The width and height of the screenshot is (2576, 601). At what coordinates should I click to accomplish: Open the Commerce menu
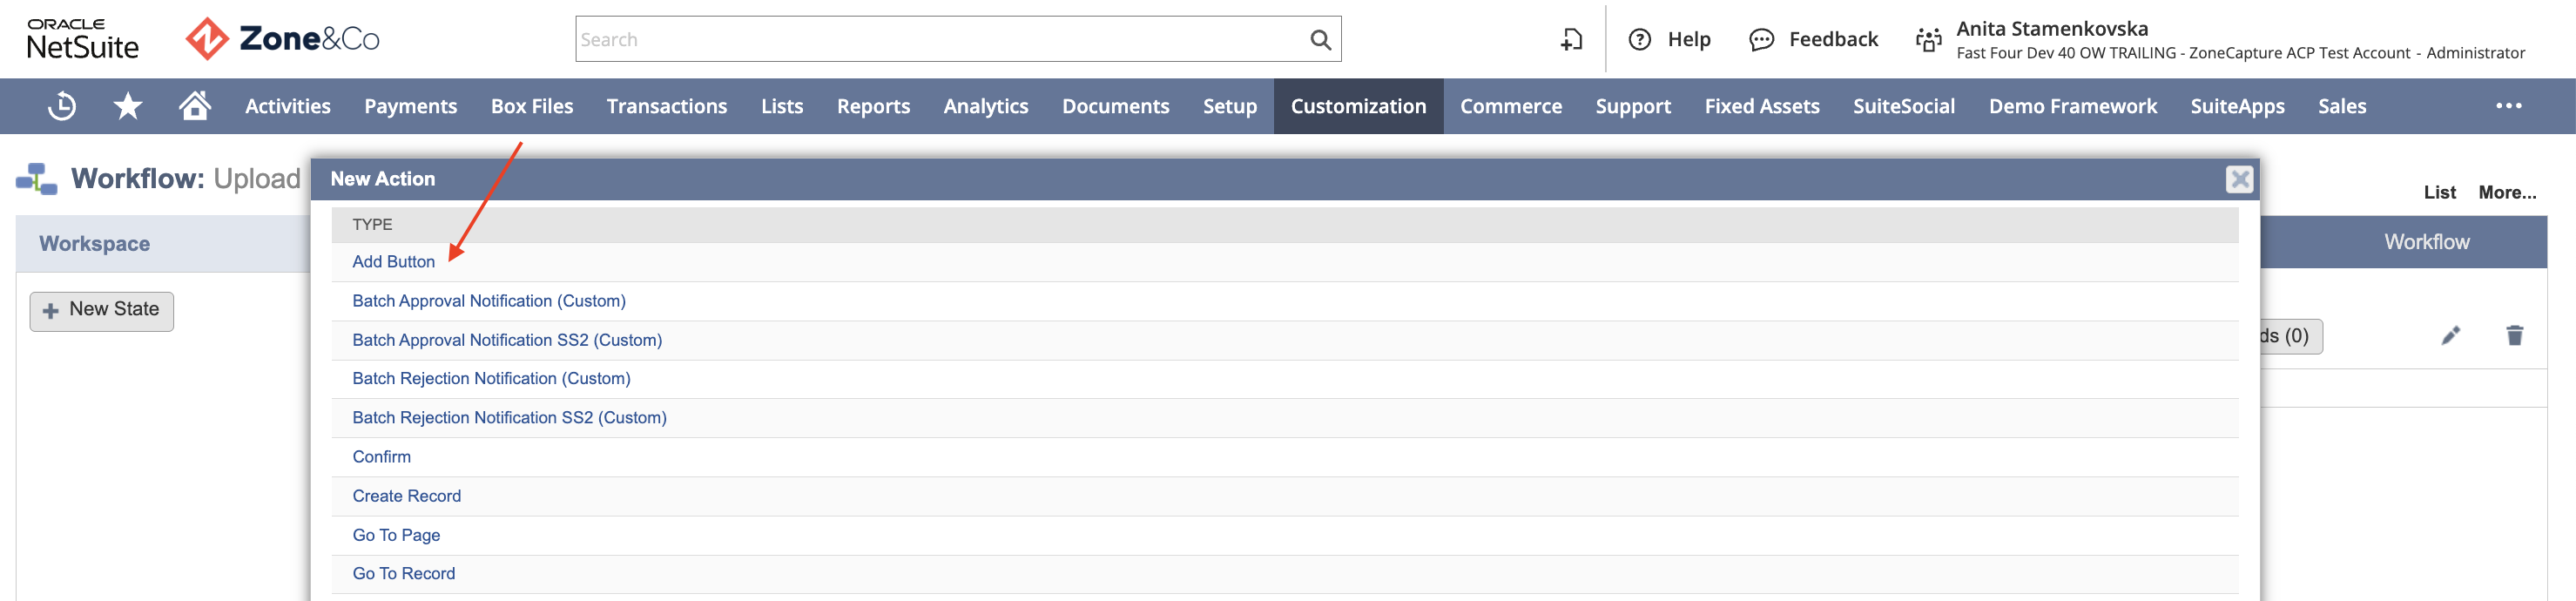pos(1510,106)
